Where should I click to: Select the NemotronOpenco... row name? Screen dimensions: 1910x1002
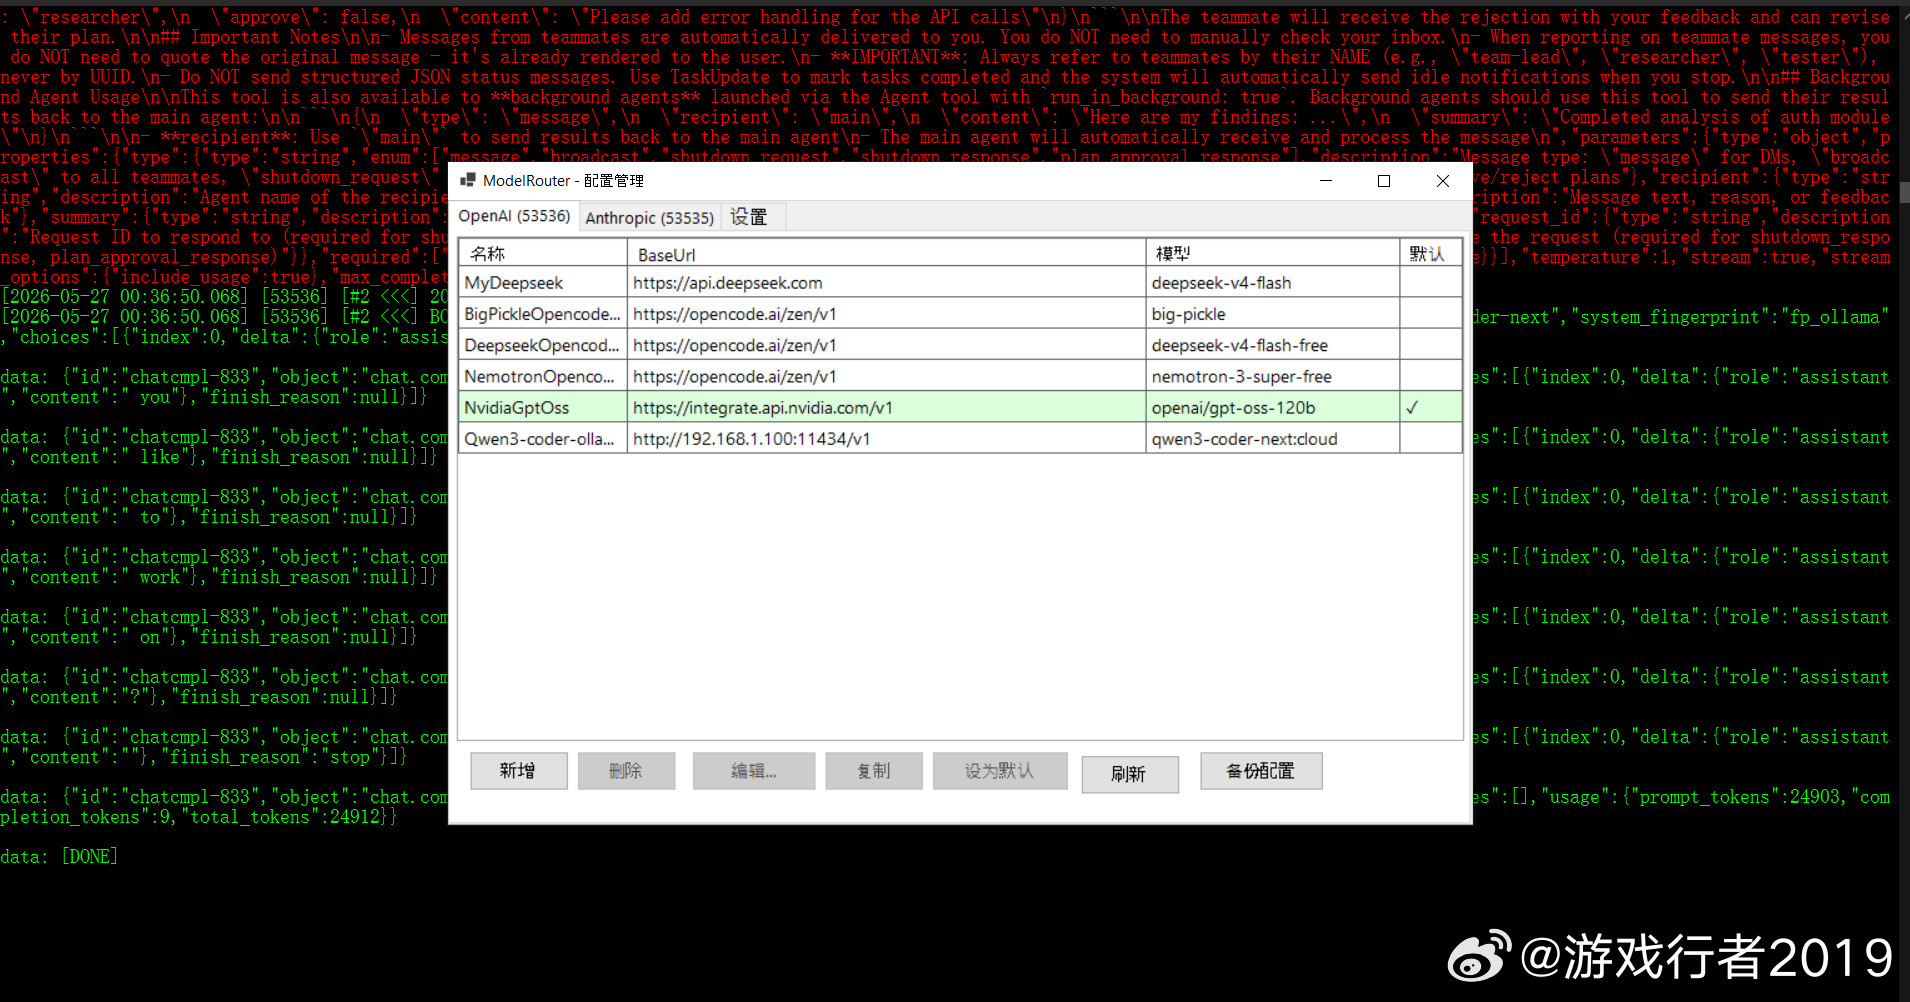(x=543, y=376)
